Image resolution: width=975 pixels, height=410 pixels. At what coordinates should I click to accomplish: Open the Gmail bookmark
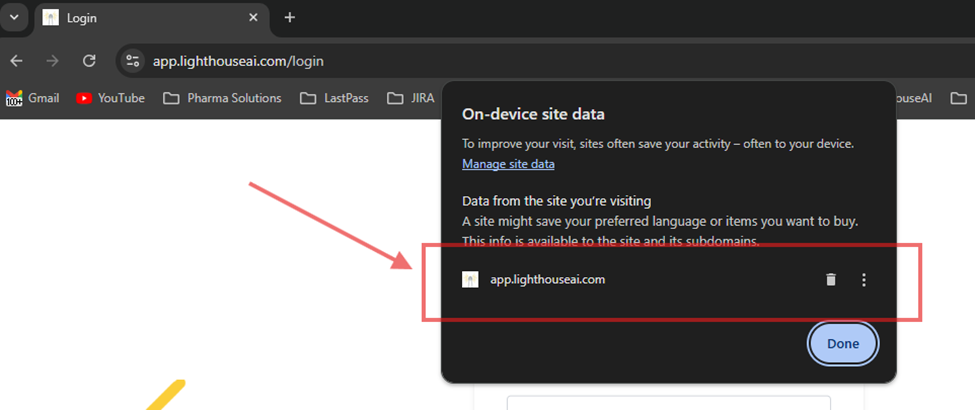click(33, 98)
